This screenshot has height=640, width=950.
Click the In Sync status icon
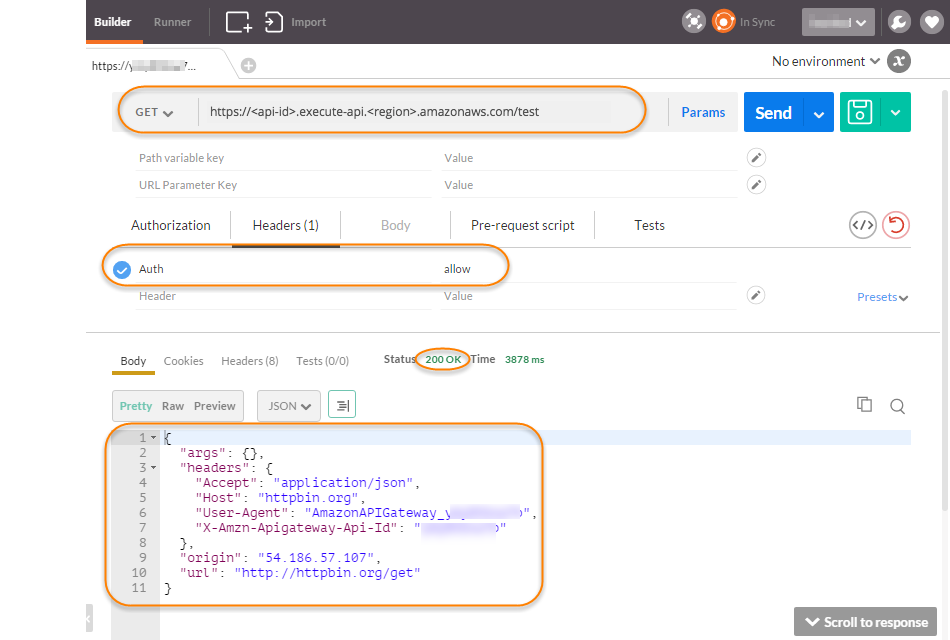(x=725, y=21)
